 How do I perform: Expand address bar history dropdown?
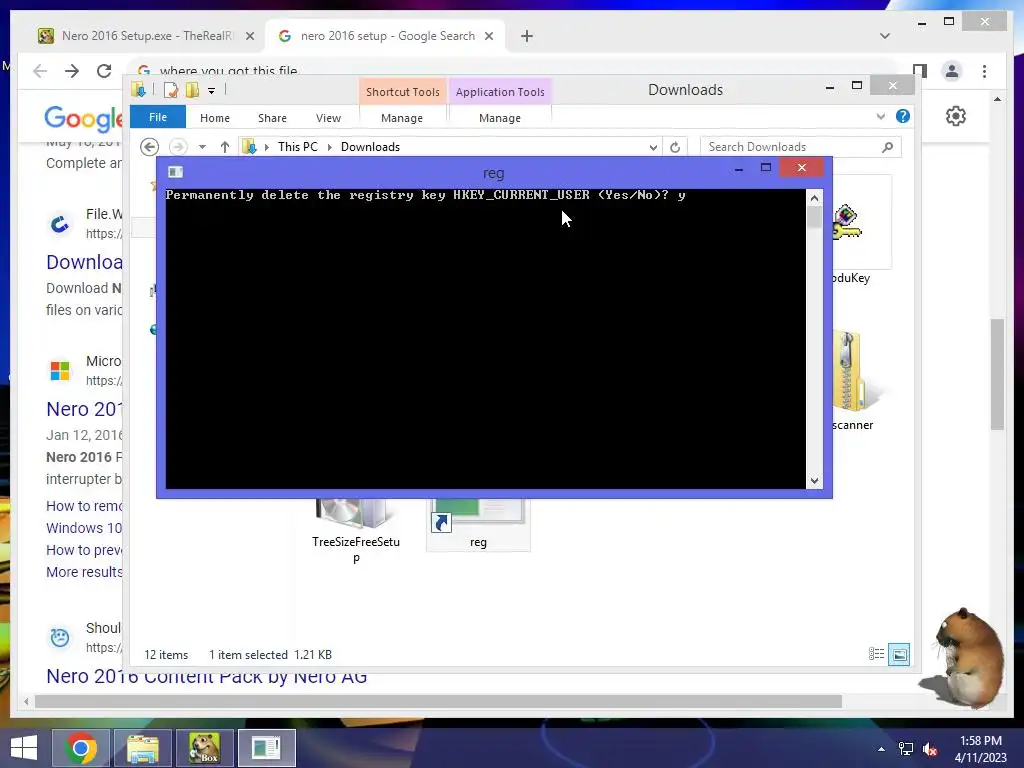point(653,148)
